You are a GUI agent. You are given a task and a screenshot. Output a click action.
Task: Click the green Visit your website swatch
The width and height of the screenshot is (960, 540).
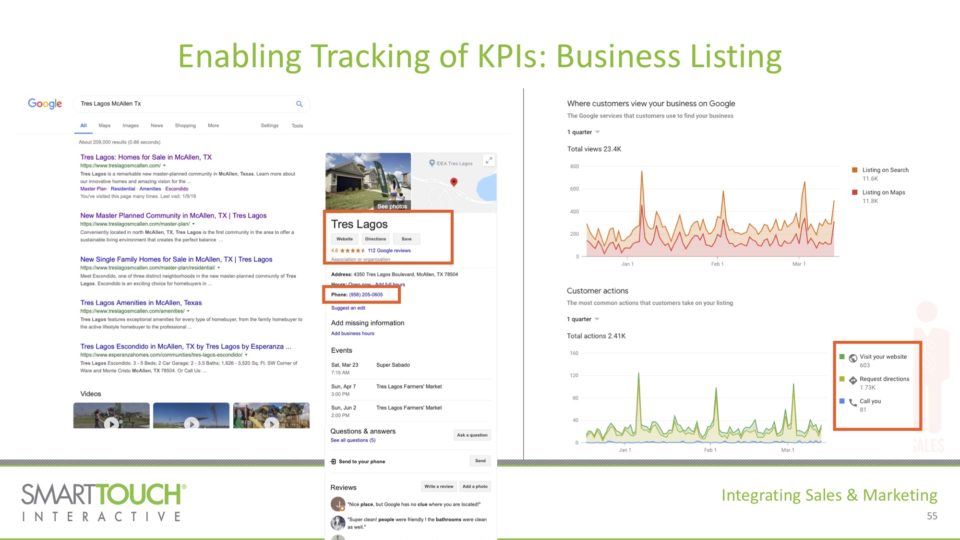(842, 357)
